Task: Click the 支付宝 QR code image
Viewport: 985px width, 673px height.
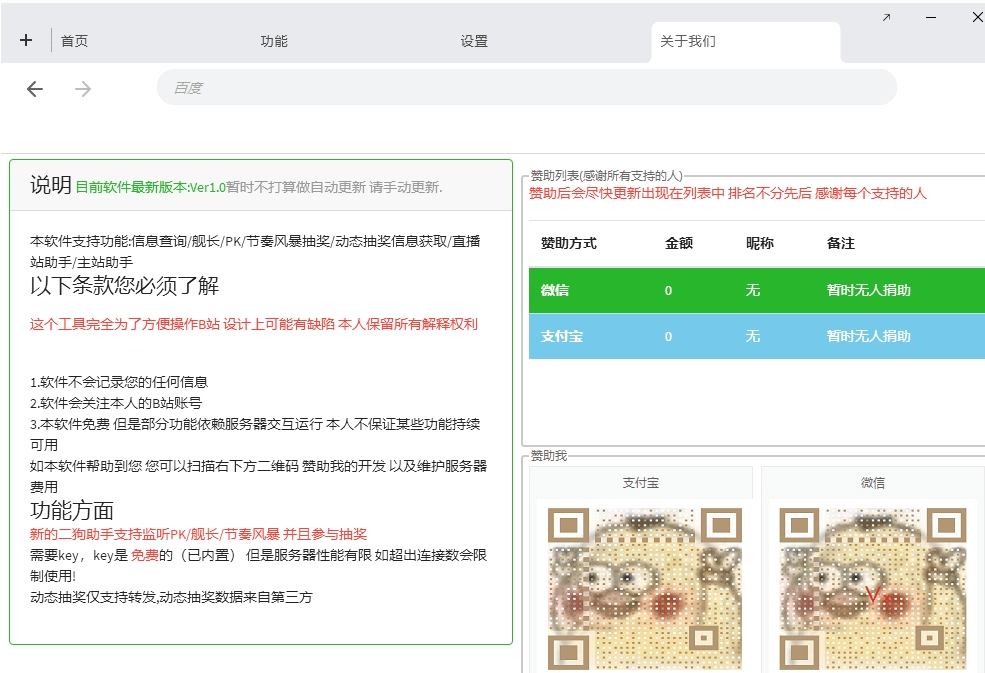Action: 645,589
